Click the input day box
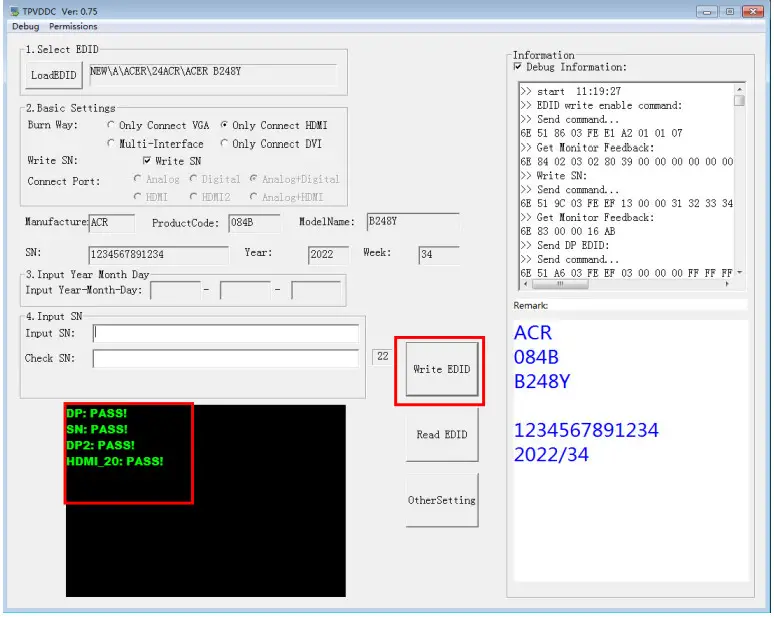Viewport: 774px width, 617px height. 316,290
